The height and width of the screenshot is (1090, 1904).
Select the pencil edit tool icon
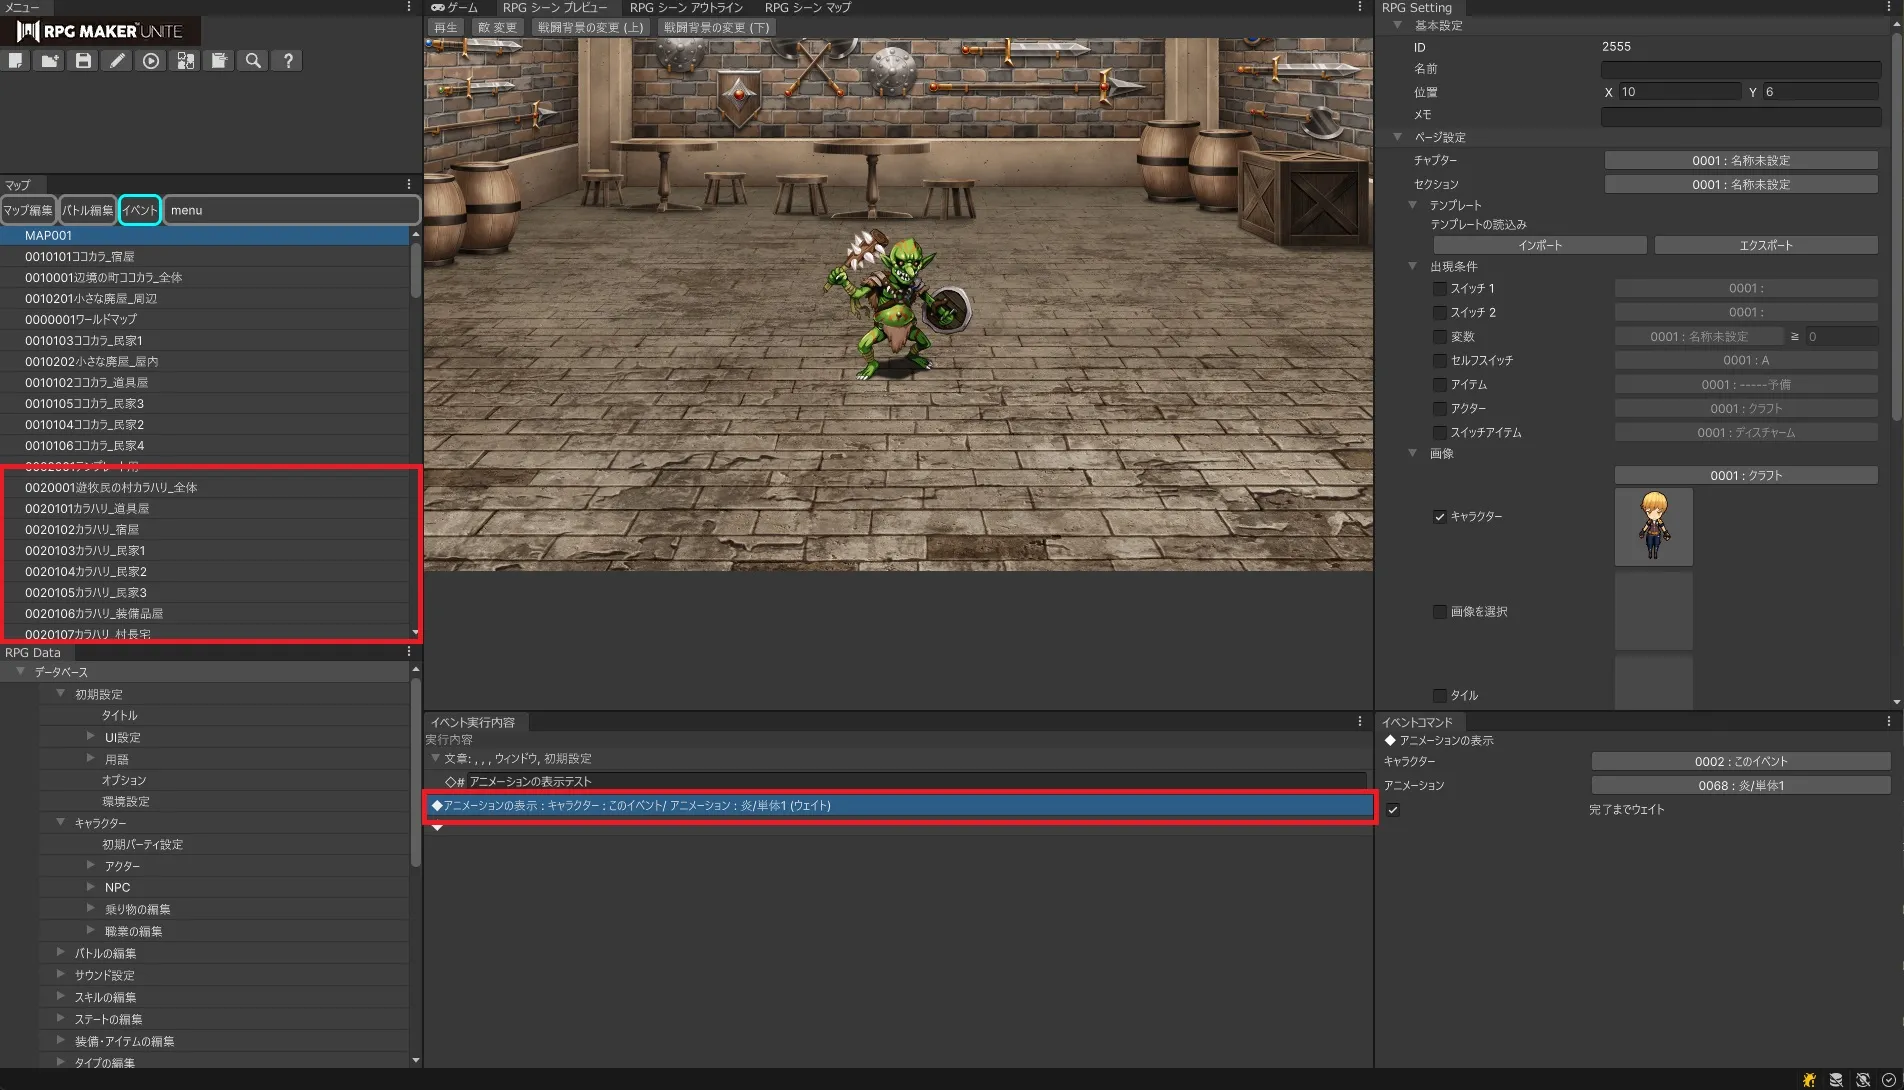[117, 61]
